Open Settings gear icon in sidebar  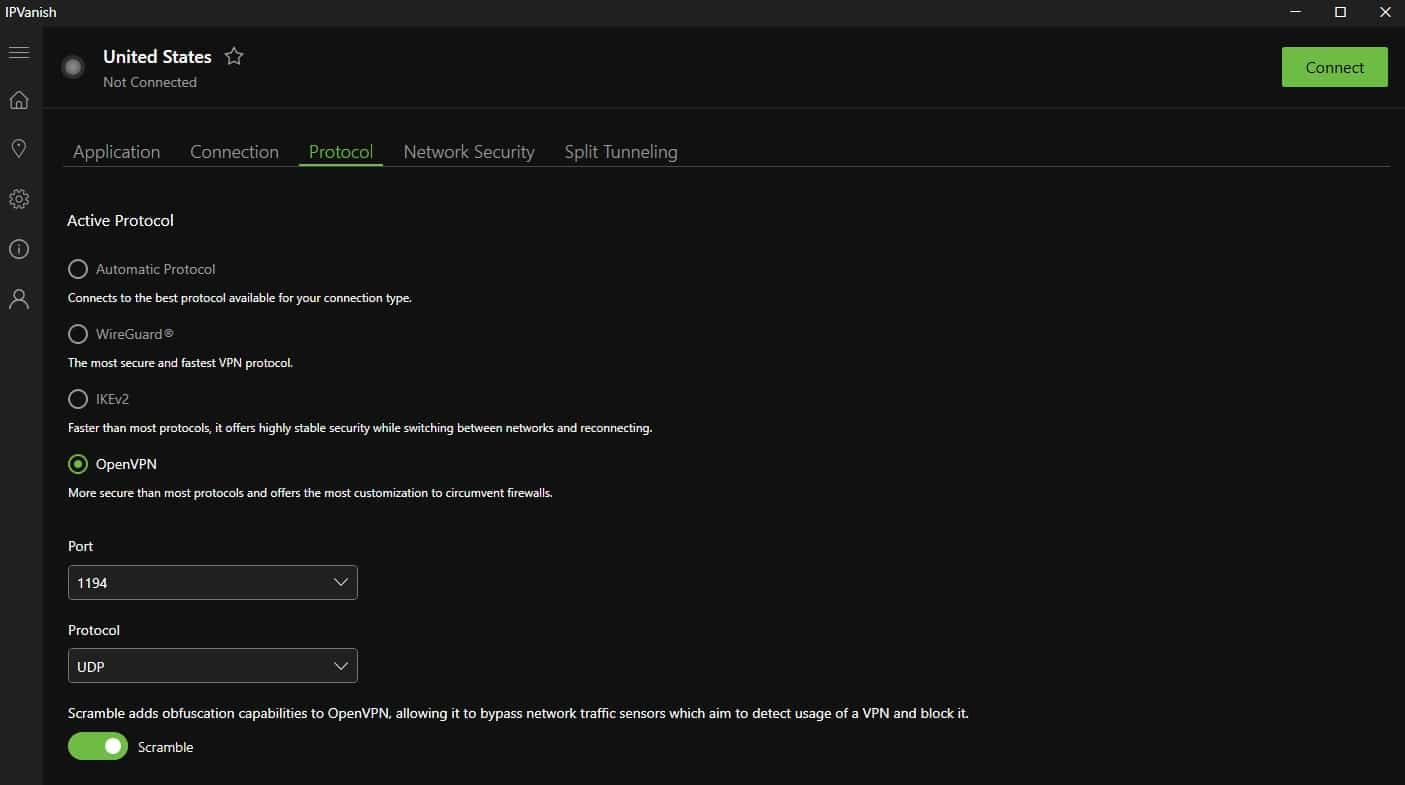(x=18, y=199)
